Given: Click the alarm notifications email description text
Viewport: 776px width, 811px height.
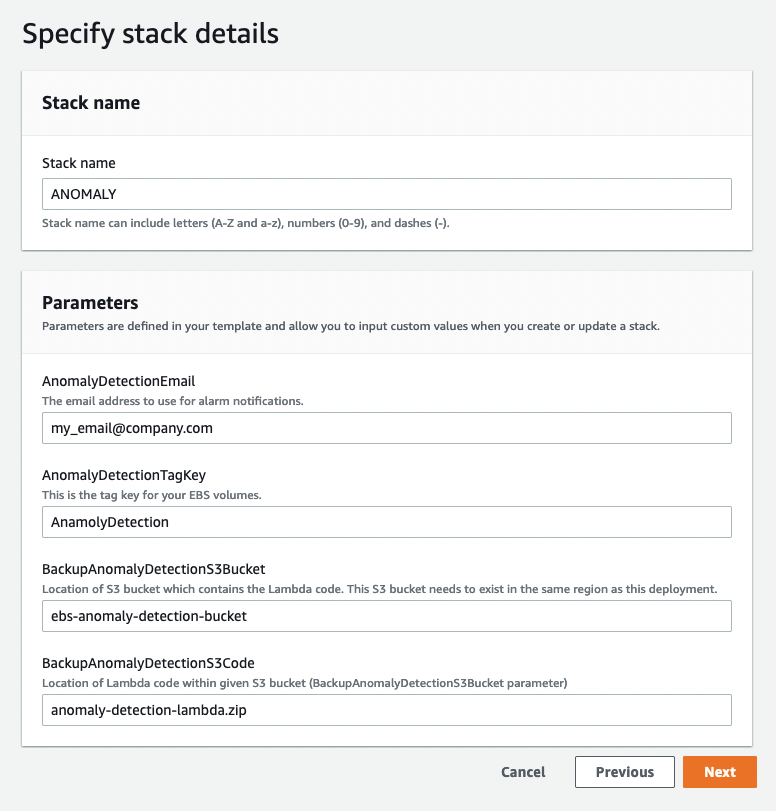Looking at the screenshot, I should (174, 401).
